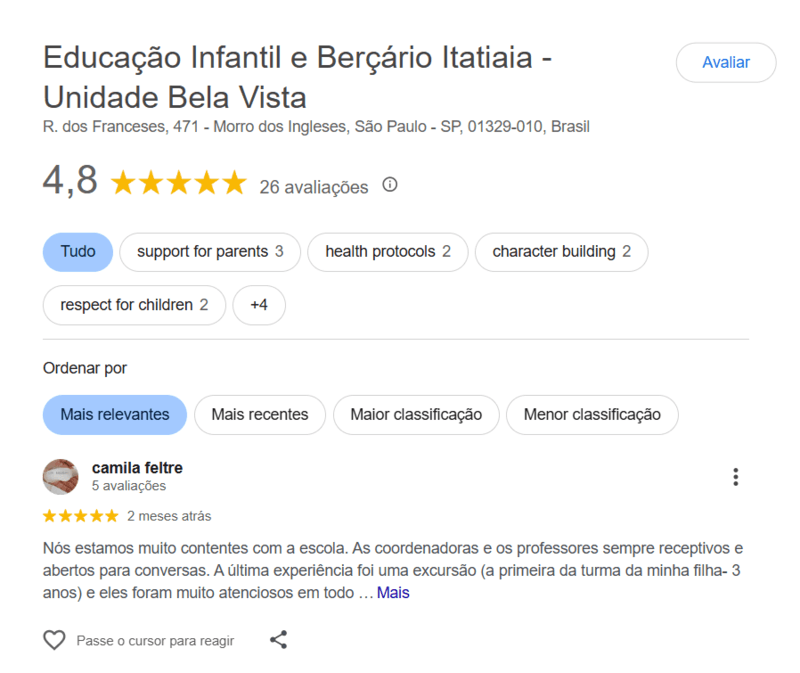The height and width of the screenshot is (673, 800).
Task: Click the five-star rating beside 4,8
Action: pyautogui.click(x=179, y=183)
